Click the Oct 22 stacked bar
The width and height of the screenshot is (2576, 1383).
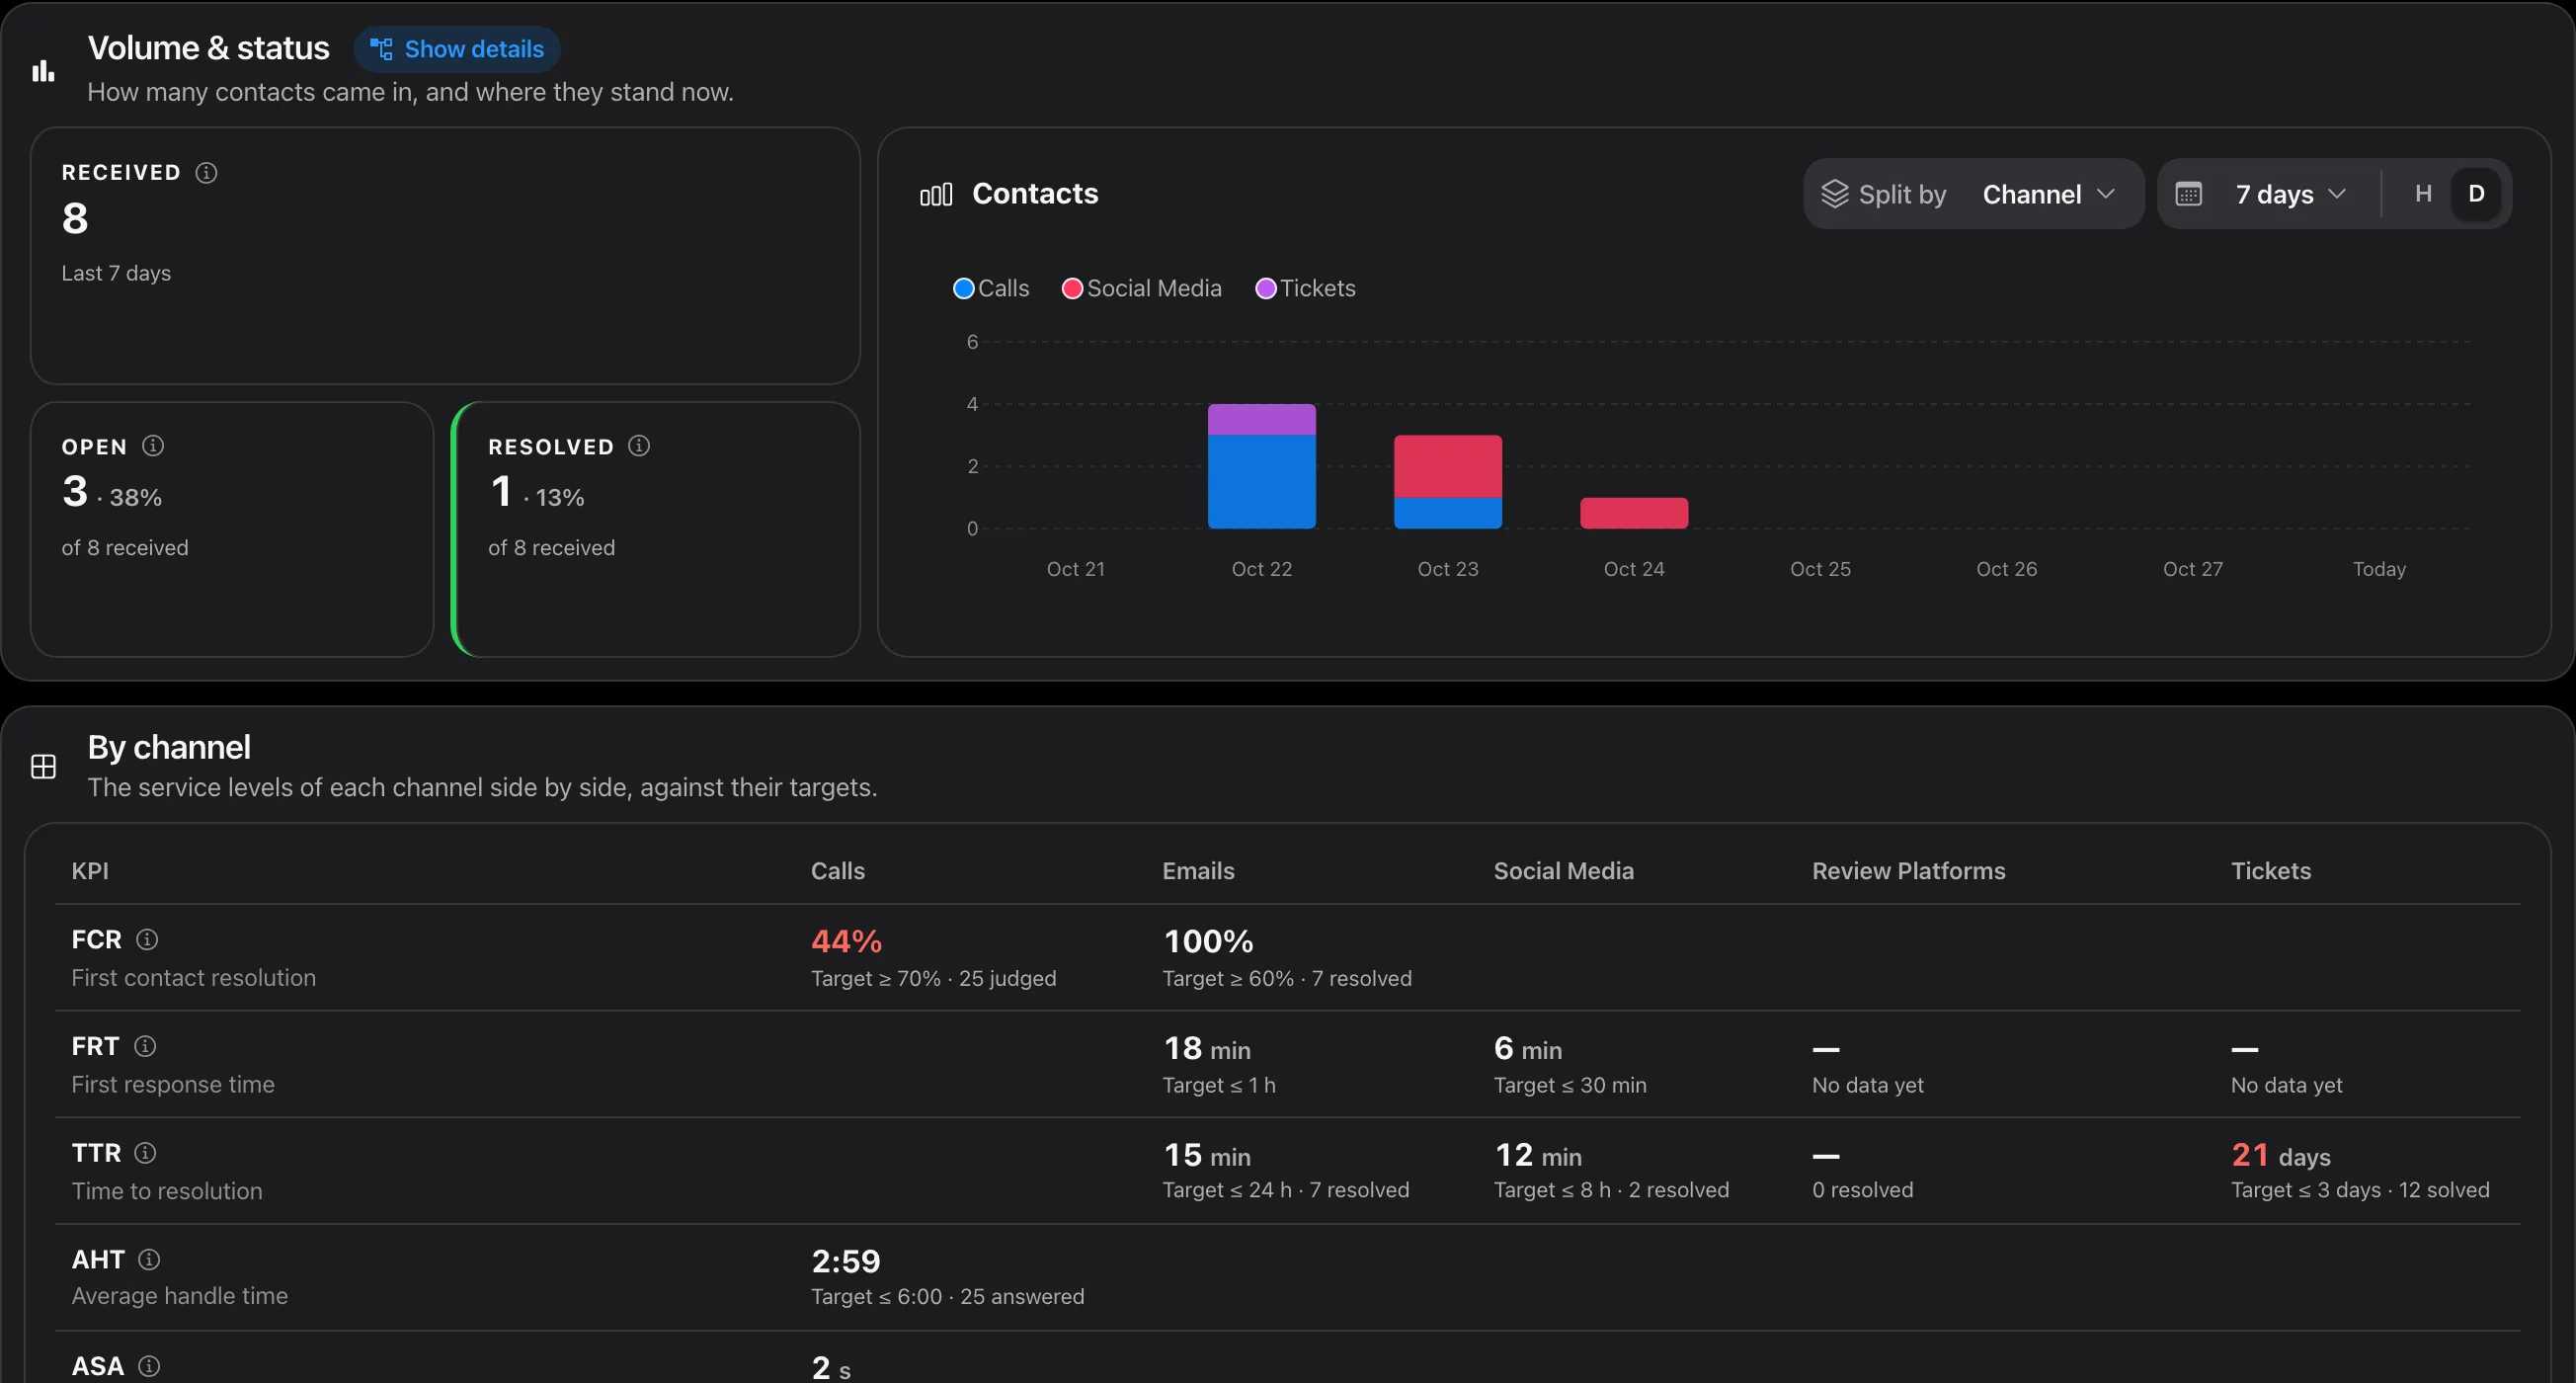click(x=1262, y=467)
